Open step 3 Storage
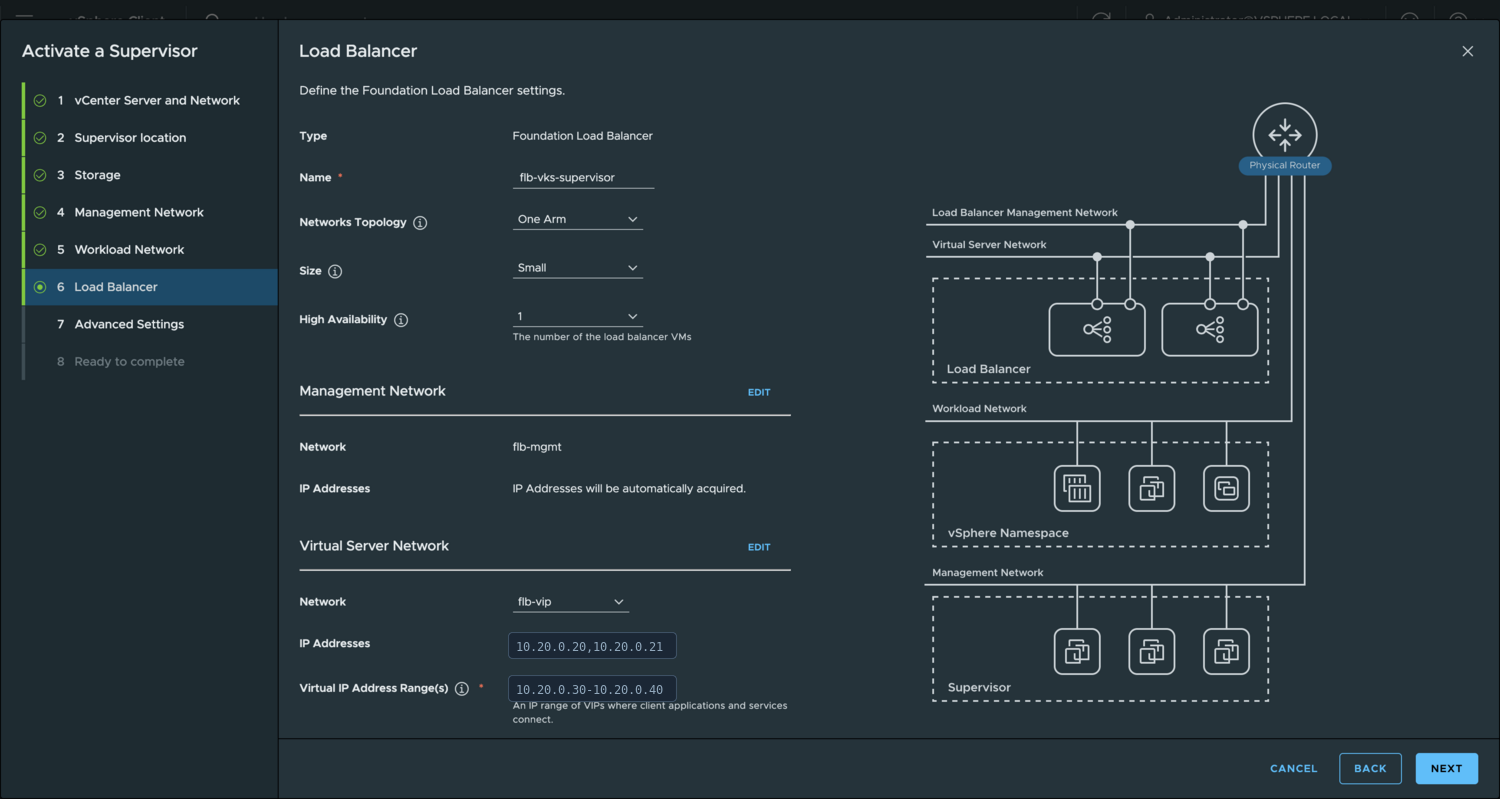1500x799 pixels. point(150,175)
